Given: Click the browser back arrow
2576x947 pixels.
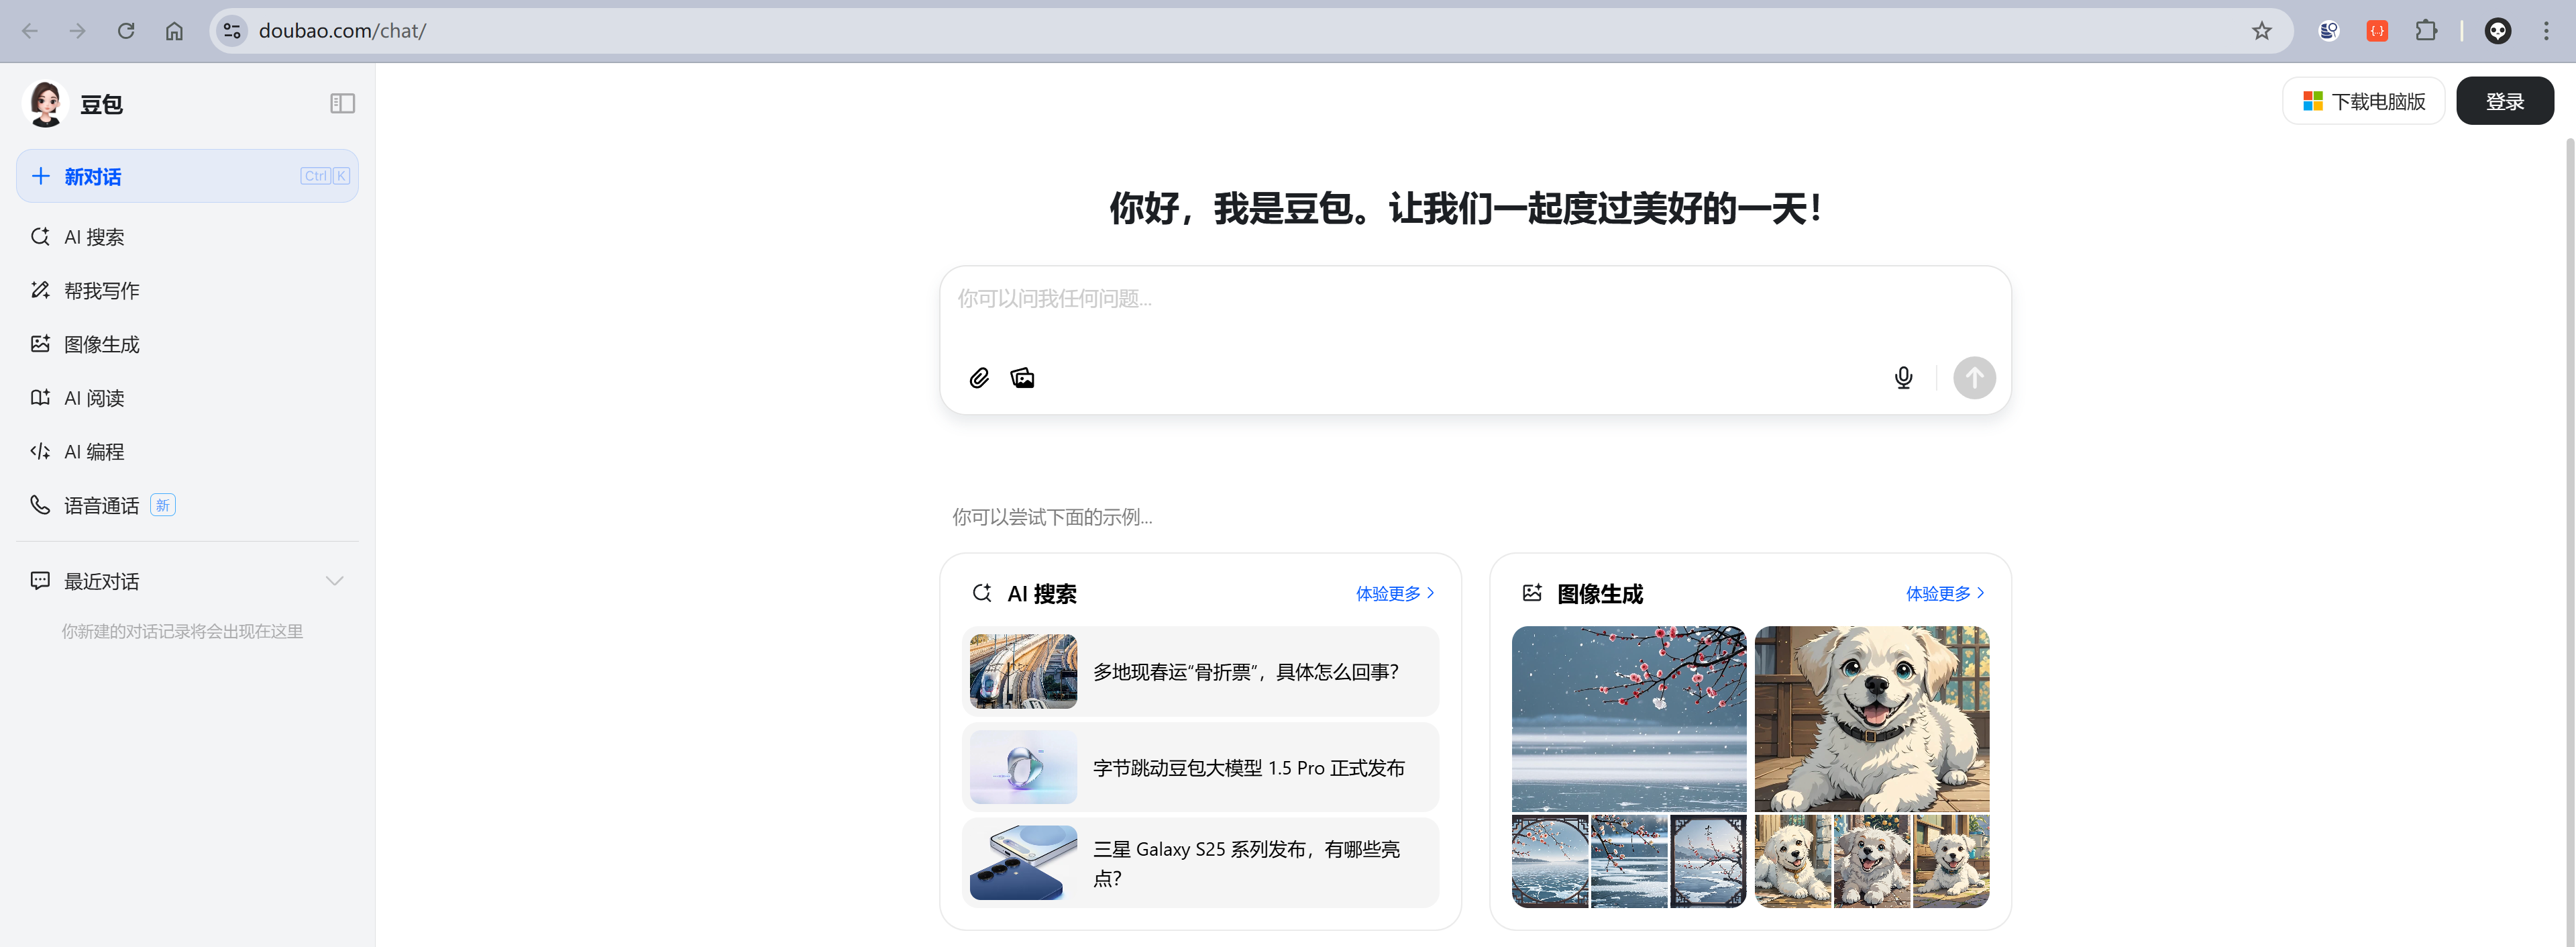Looking at the screenshot, I should point(30,31).
